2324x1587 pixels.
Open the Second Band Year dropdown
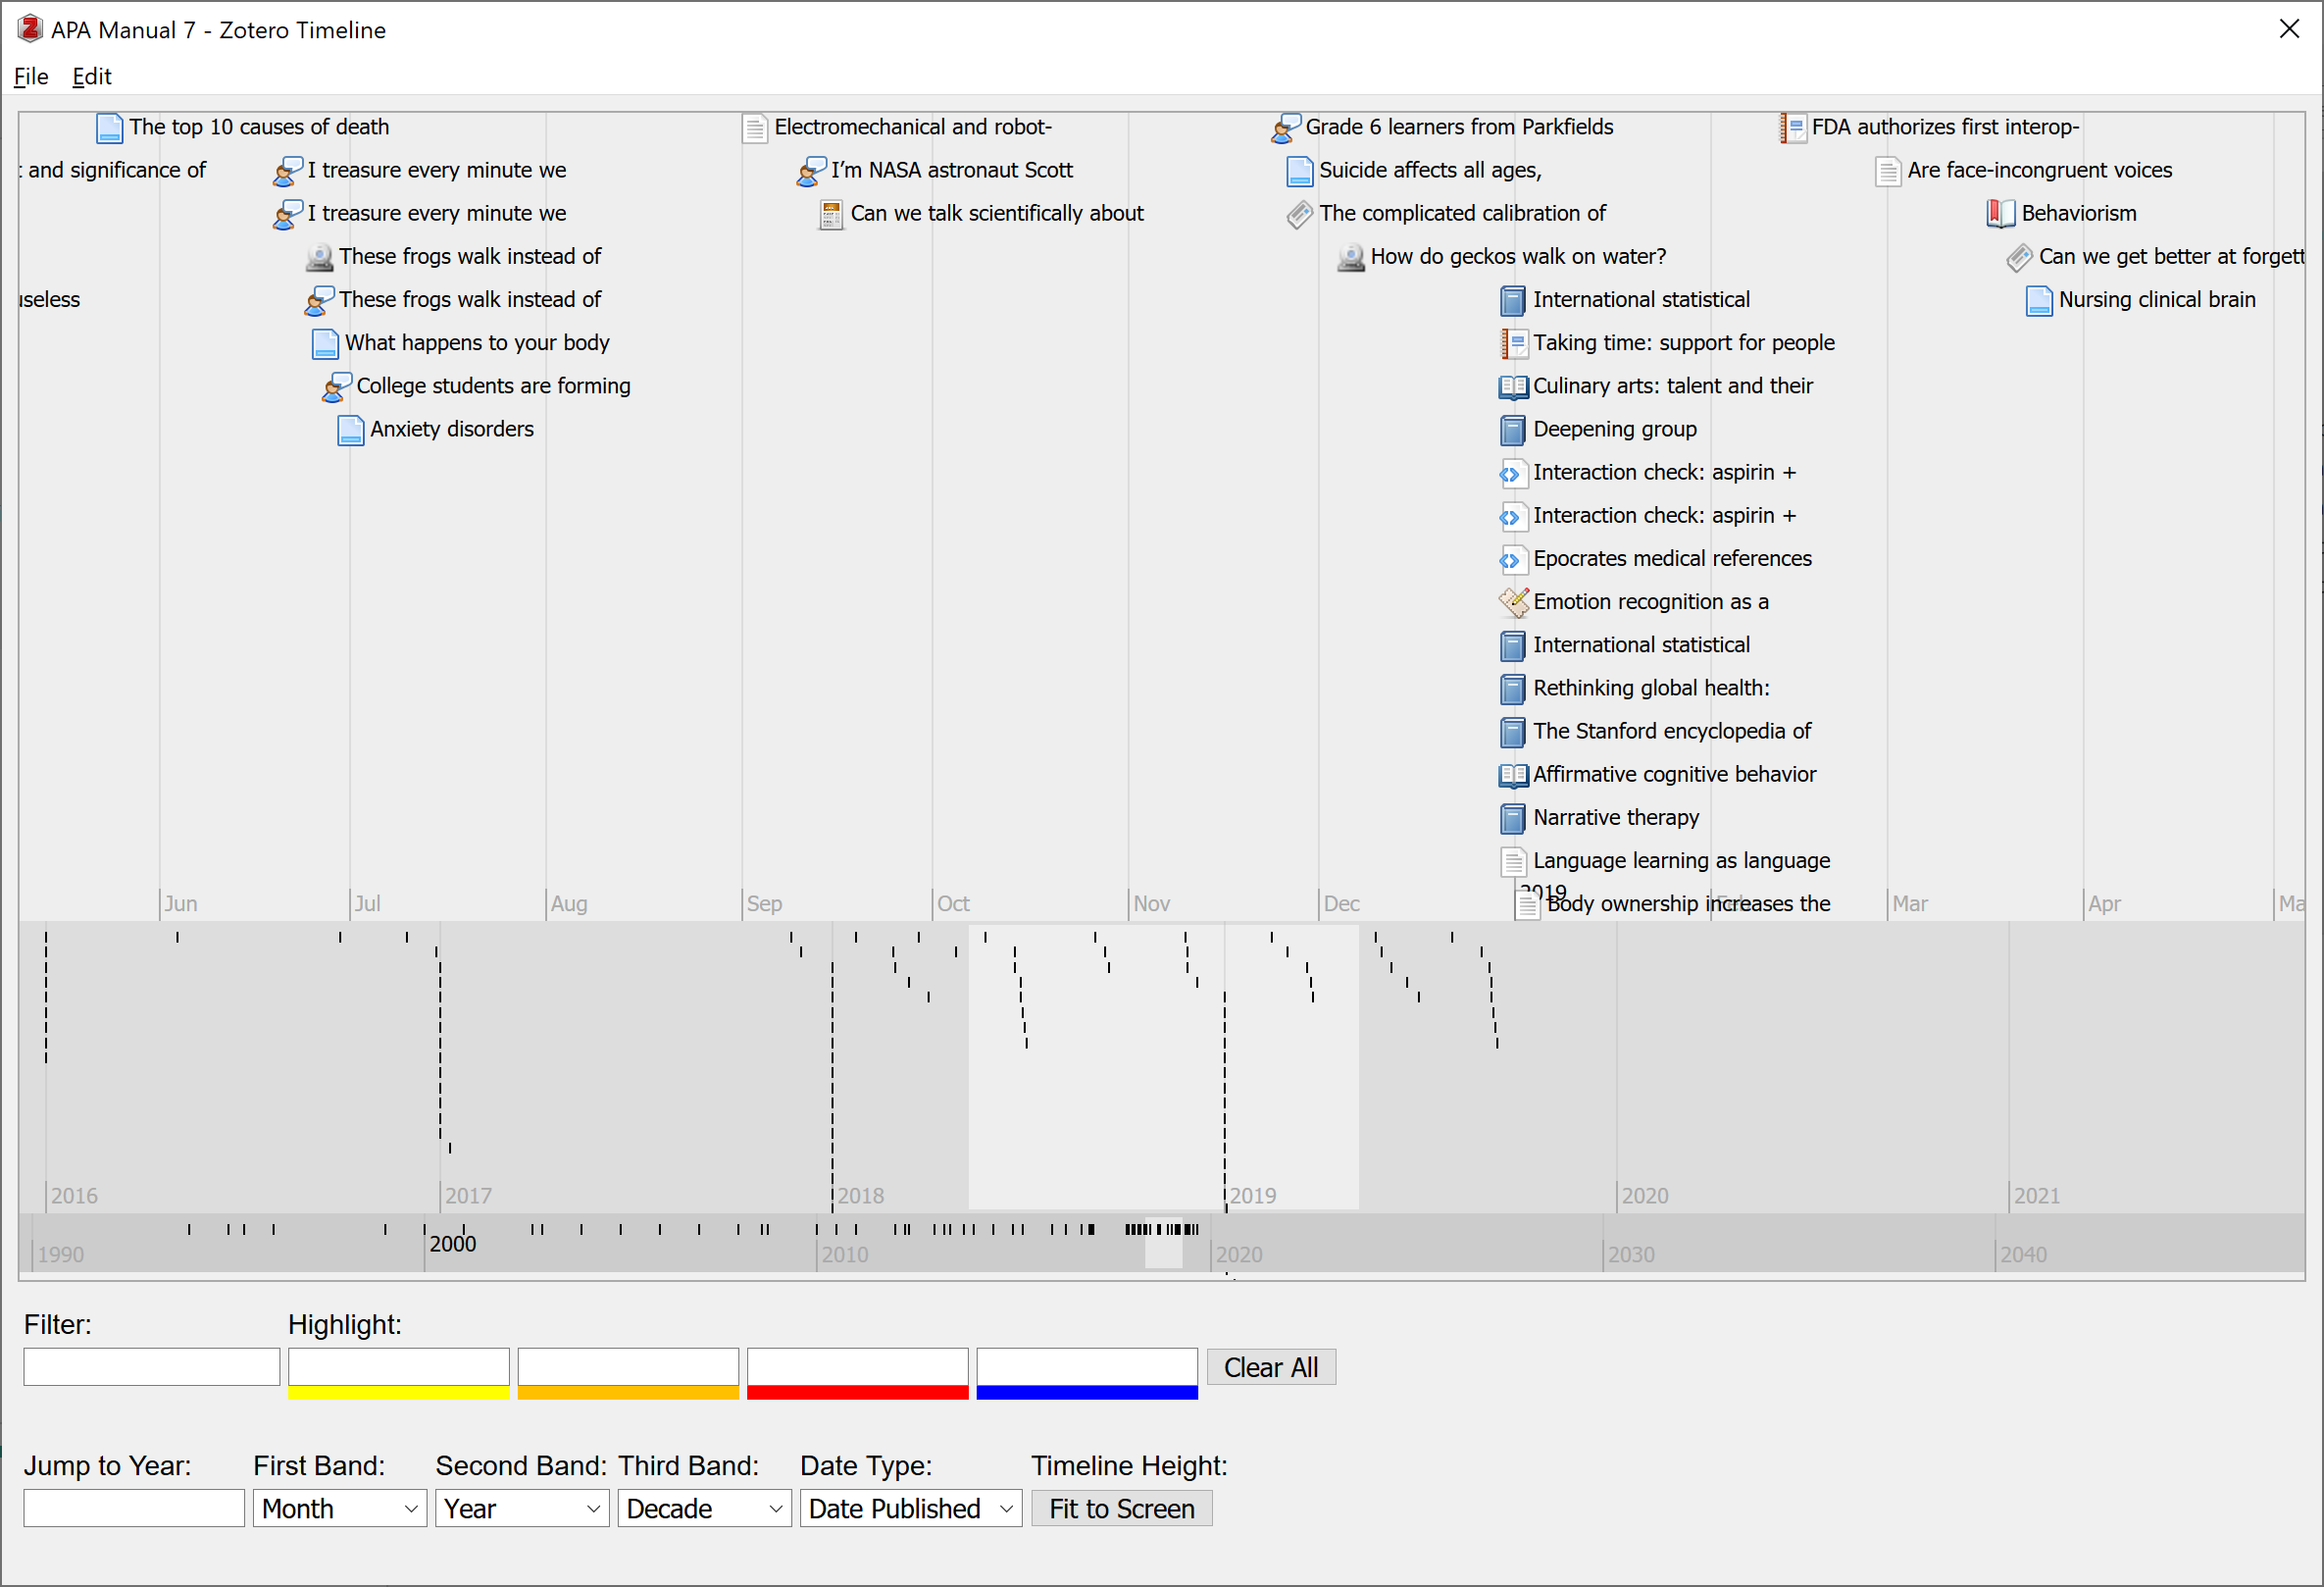521,1508
